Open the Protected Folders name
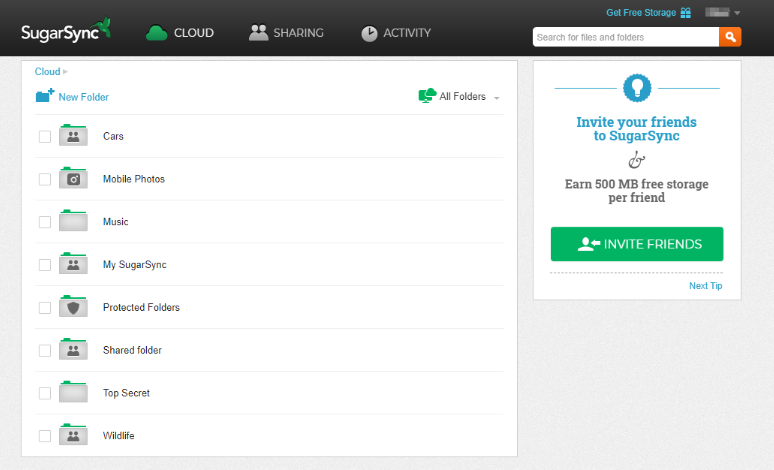This screenshot has height=470, width=774. pos(141,307)
